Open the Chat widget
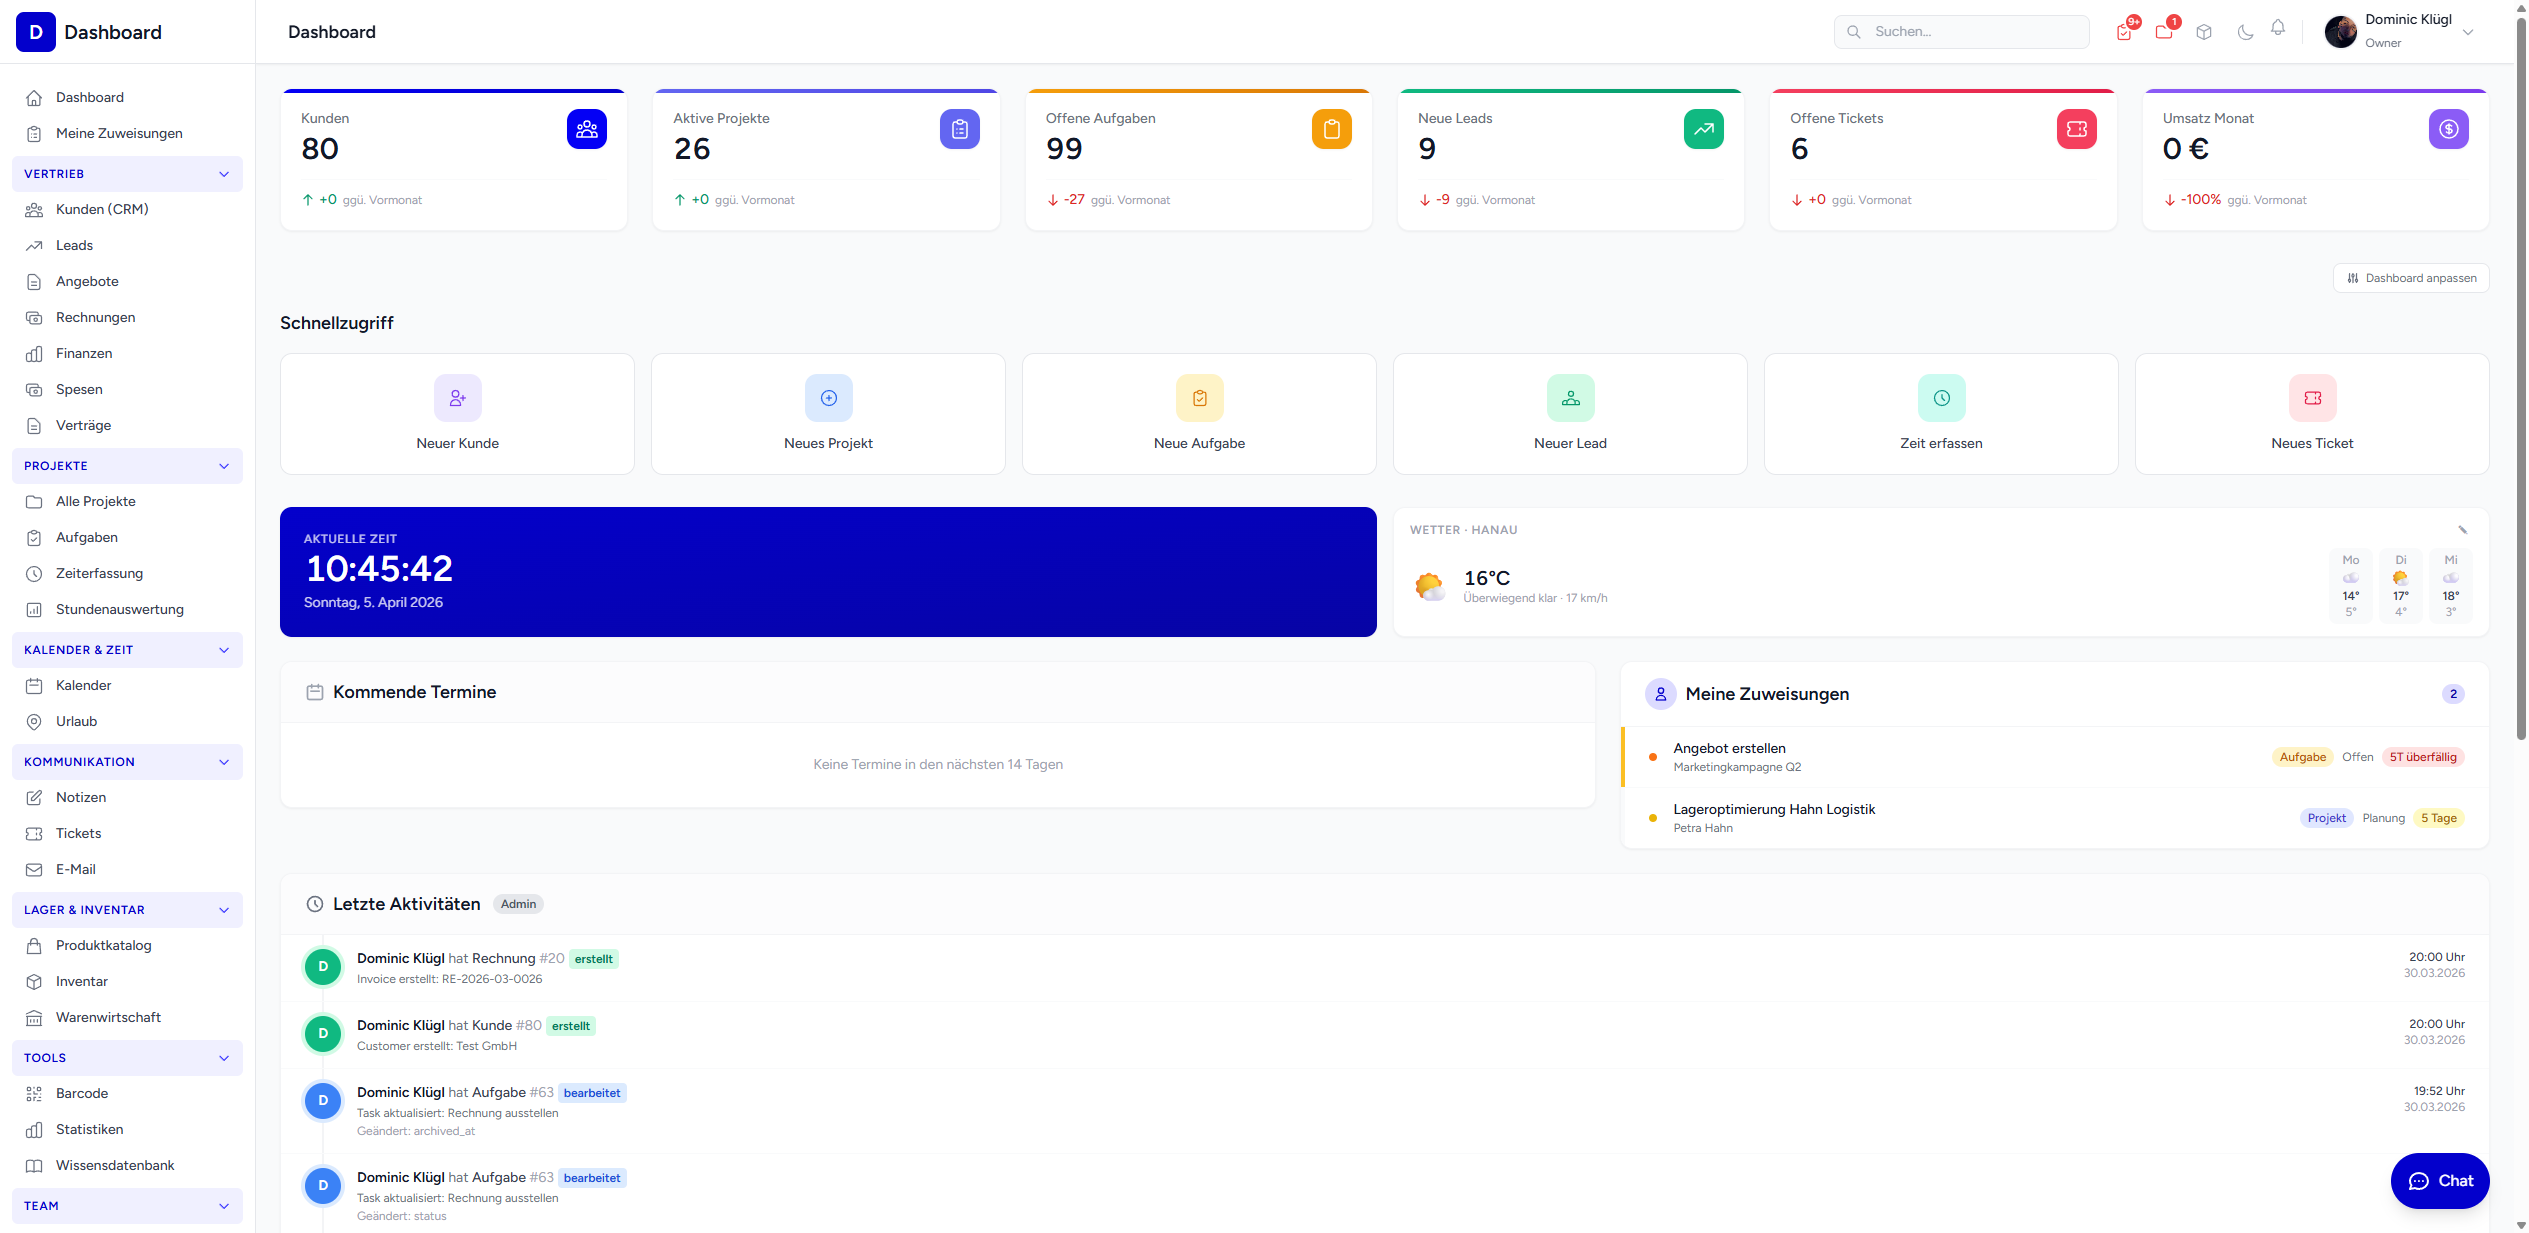The image size is (2529, 1233). [x=2440, y=1181]
